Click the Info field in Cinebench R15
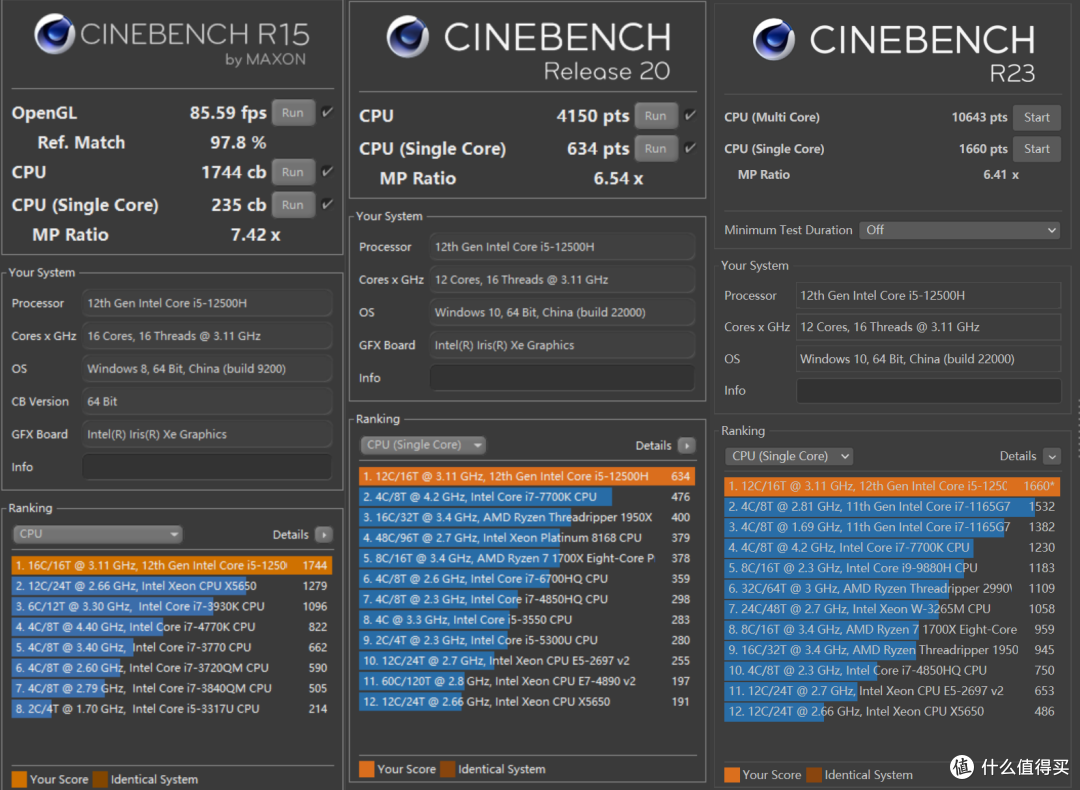The width and height of the screenshot is (1080, 790). pos(207,467)
